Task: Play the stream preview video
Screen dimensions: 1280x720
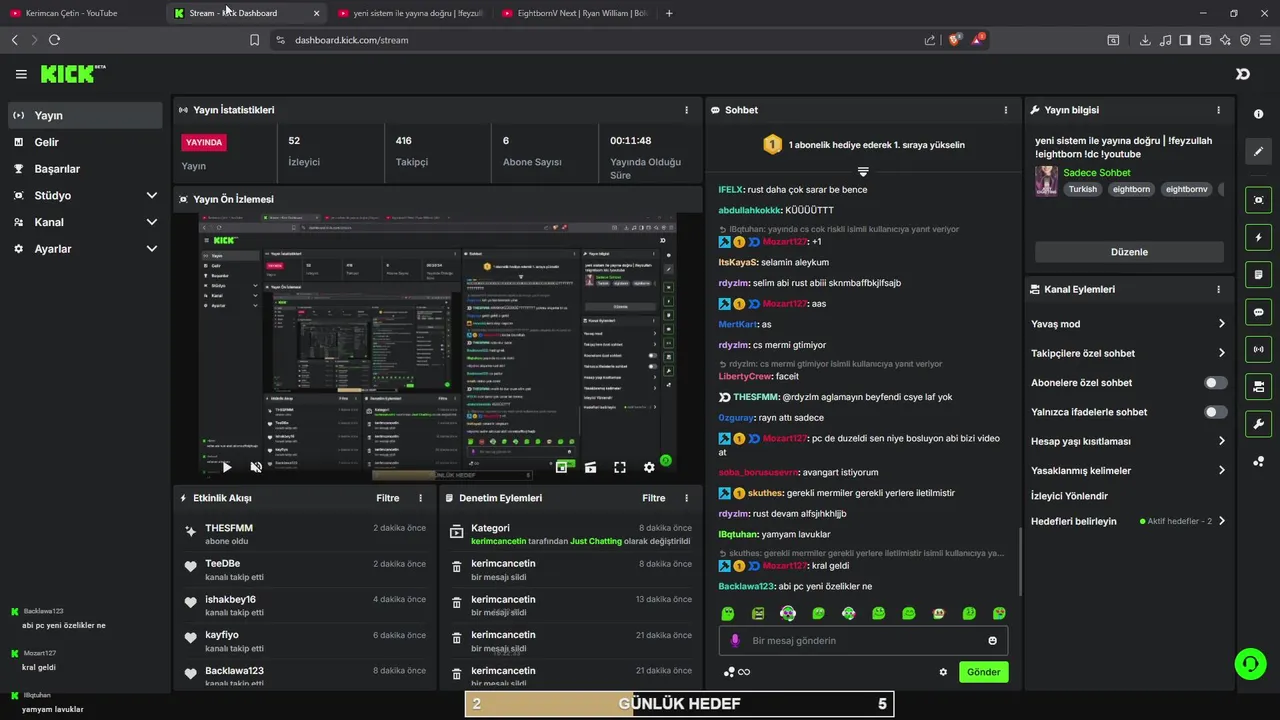Action: (227, 467)
